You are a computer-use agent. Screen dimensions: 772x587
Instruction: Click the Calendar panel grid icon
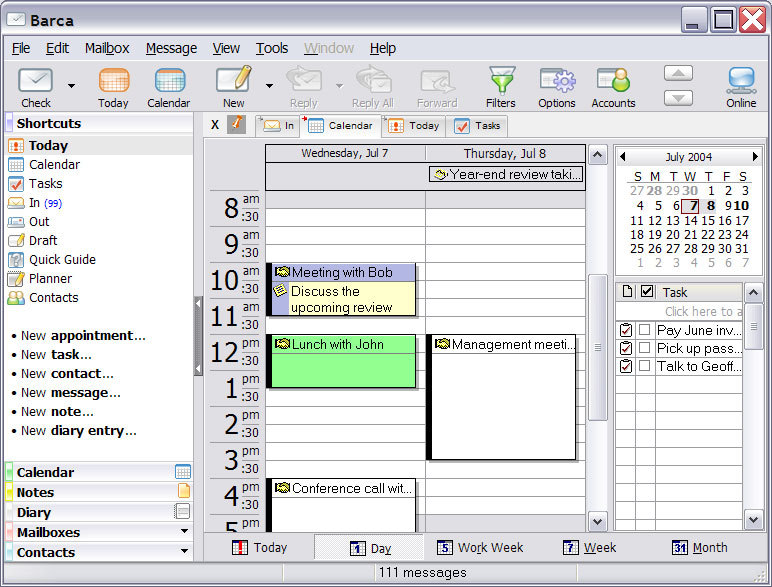(x=183, y=472)
